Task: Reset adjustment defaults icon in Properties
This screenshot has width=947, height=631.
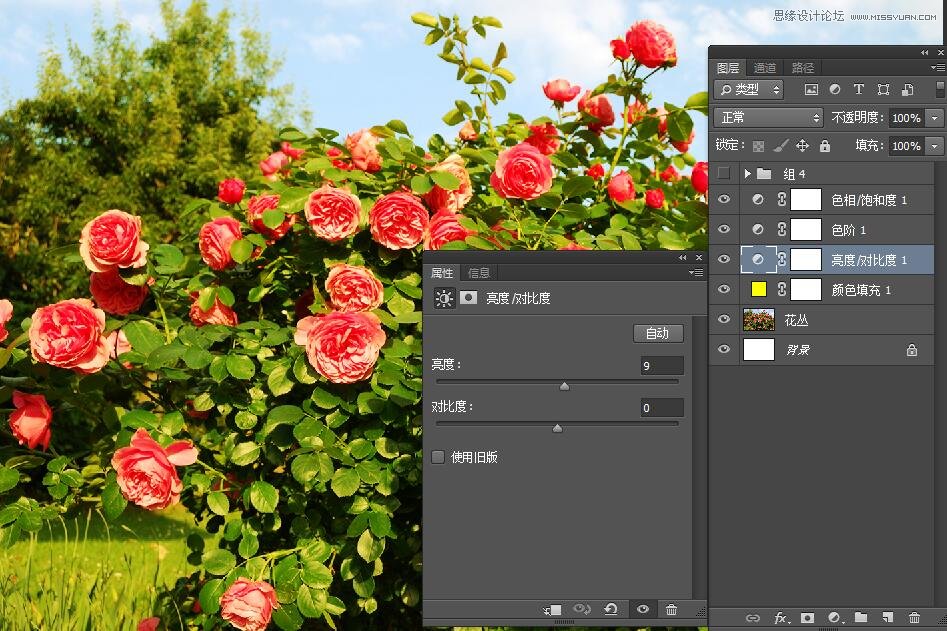Action: pyautogui.click(x=611, y=609)
